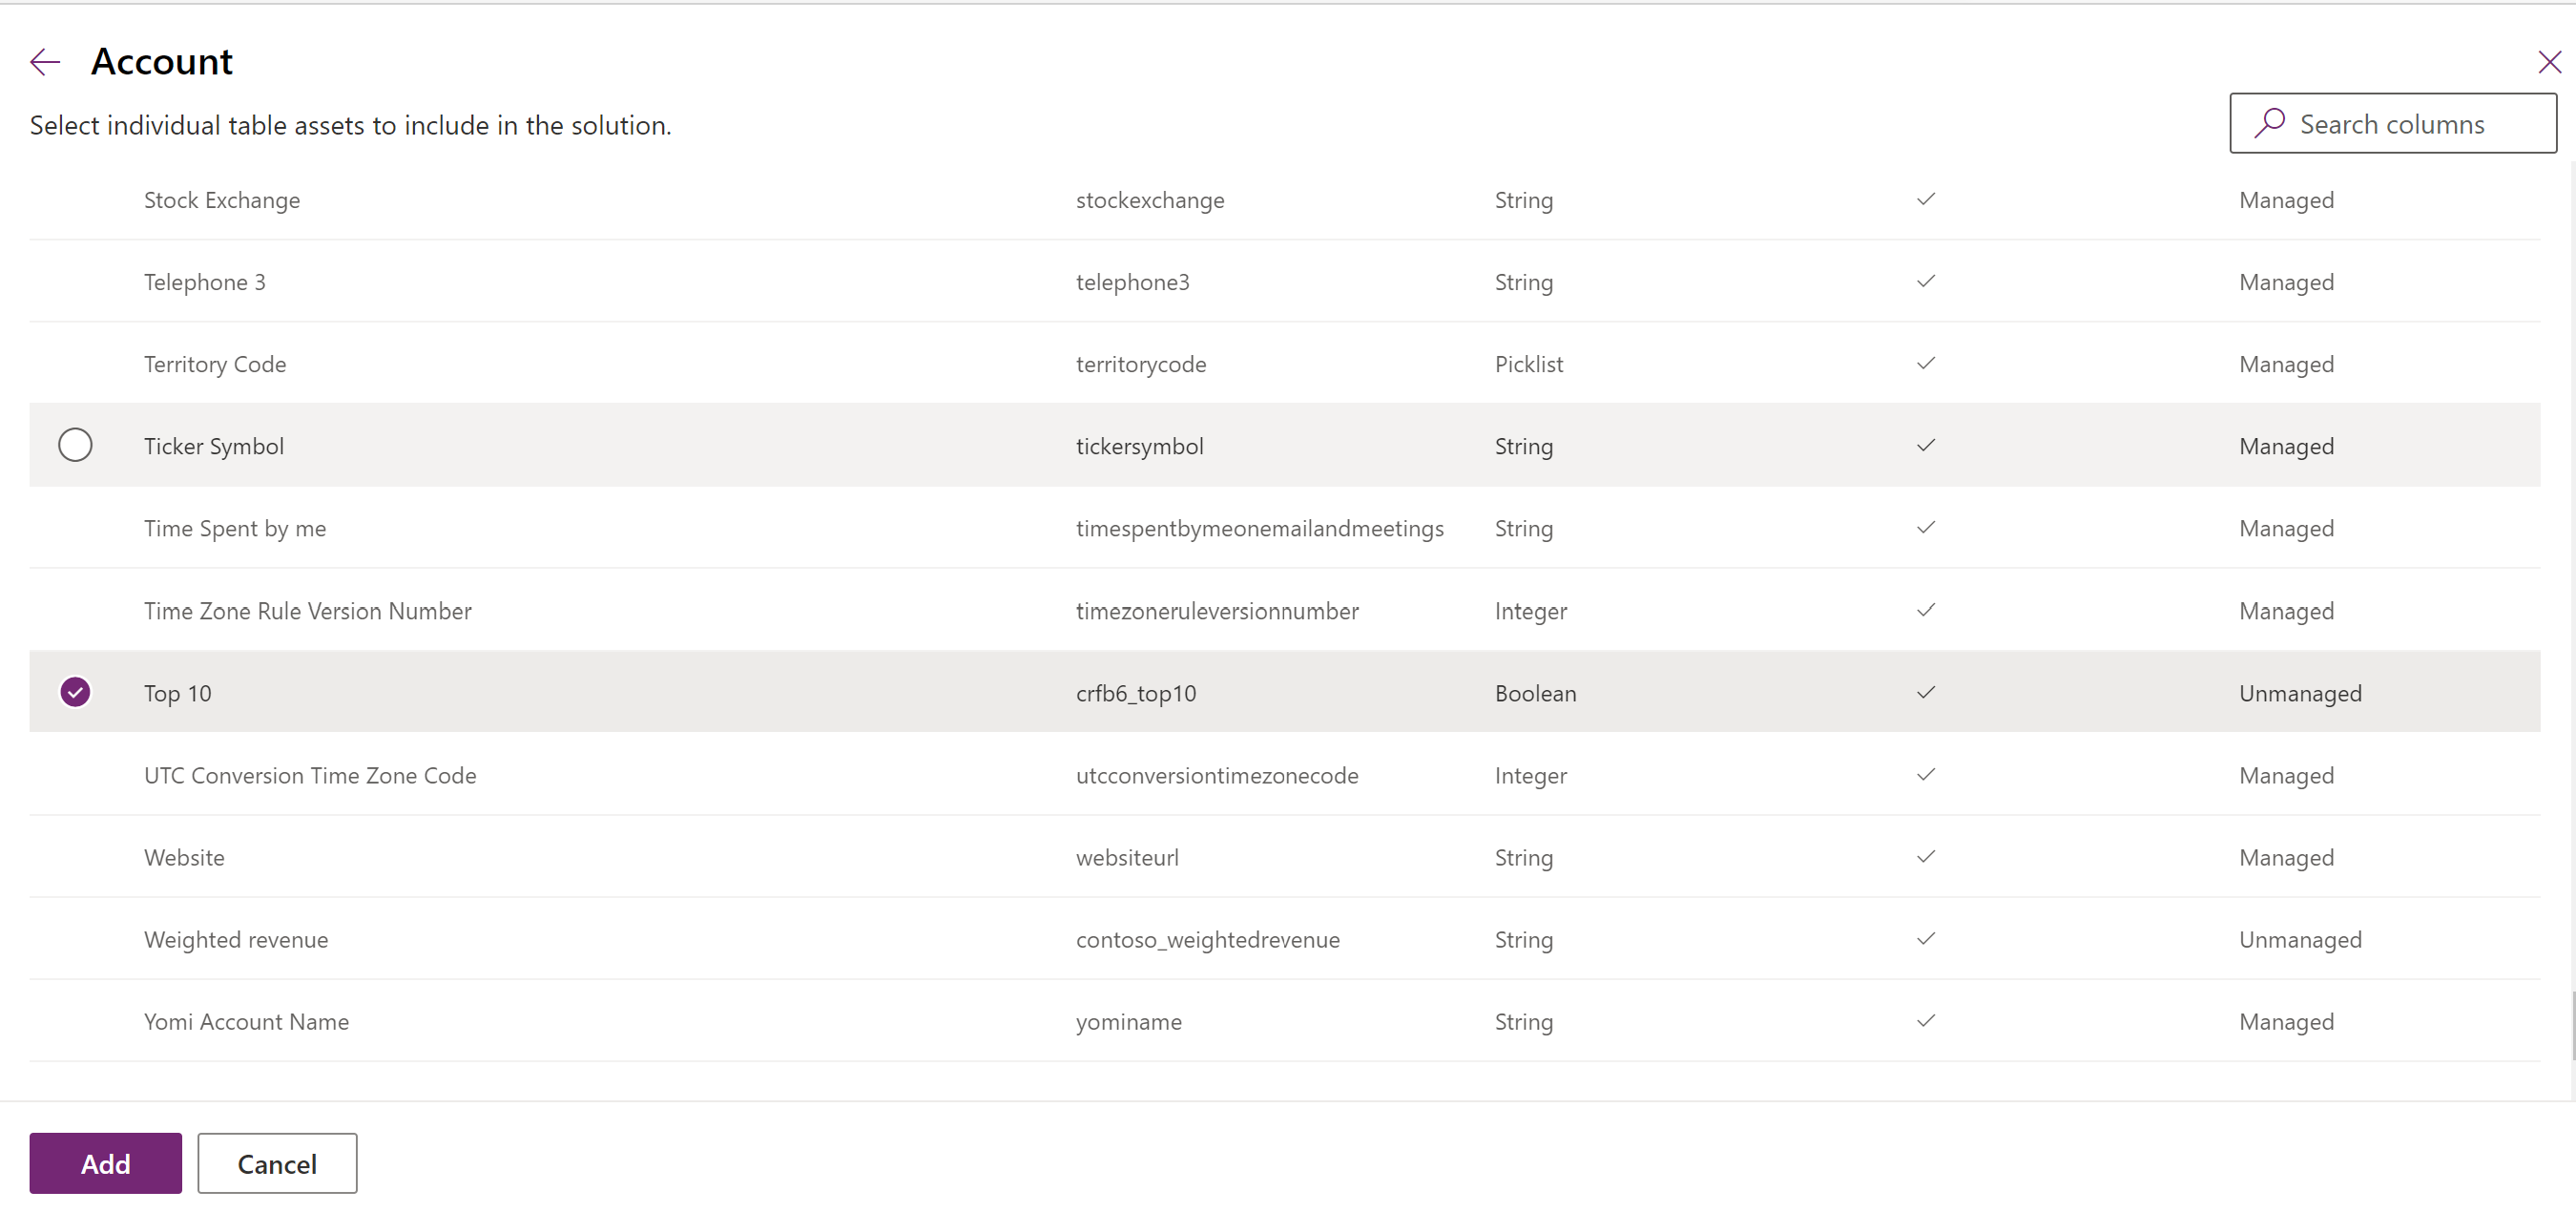Click the Add button to confirm selection
This screenshot has width=2576, height=1212.
107,1162
